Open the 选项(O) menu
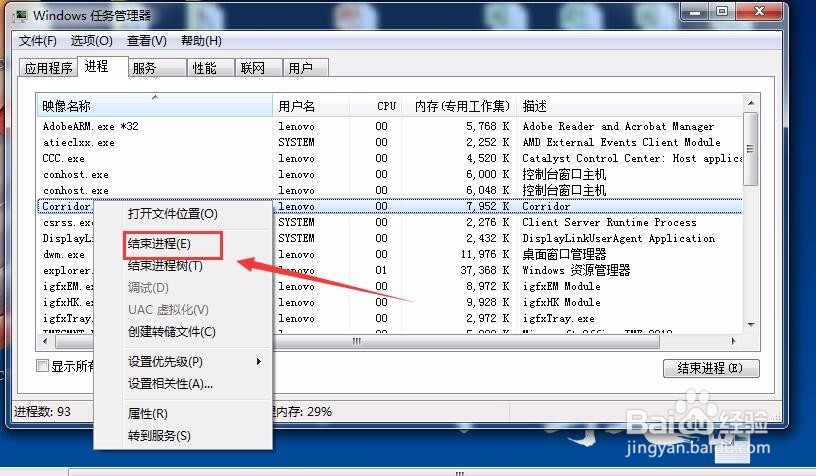The height and width of the screenshot is (476, 816). (x=92, y=41)
